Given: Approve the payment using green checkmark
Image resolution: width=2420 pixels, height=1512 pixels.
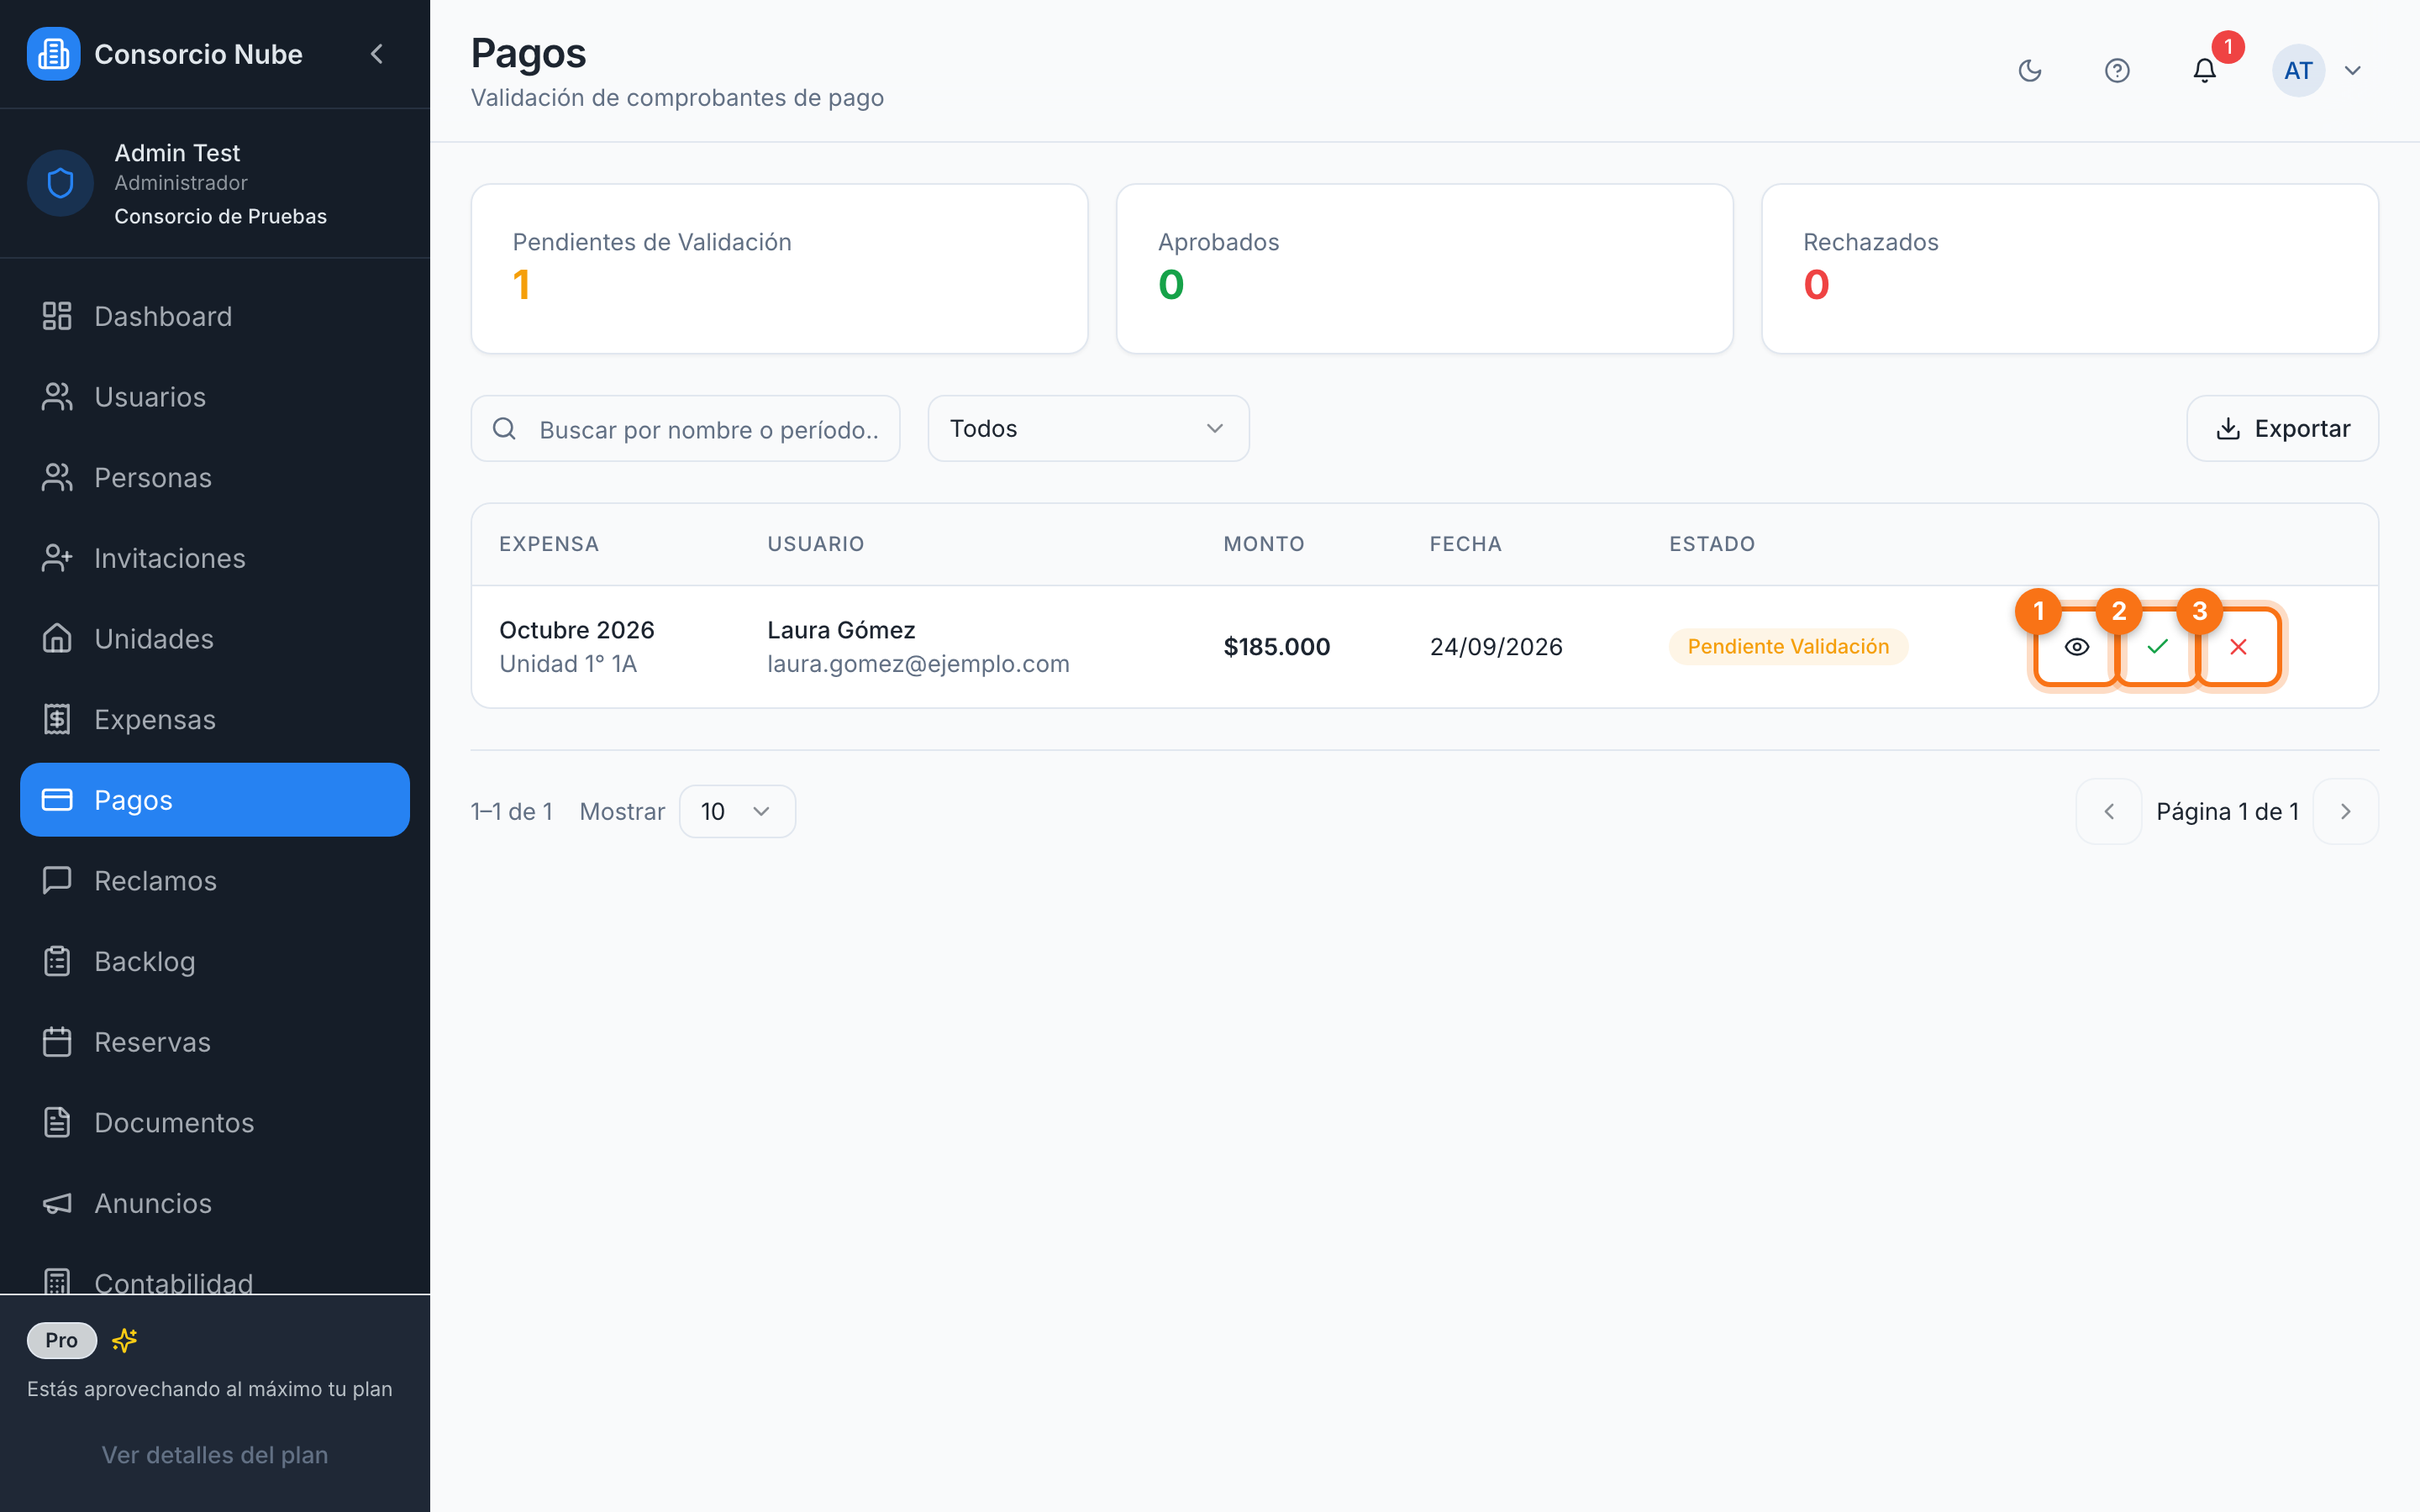Looking at the screenshot, I should 2157,647.
